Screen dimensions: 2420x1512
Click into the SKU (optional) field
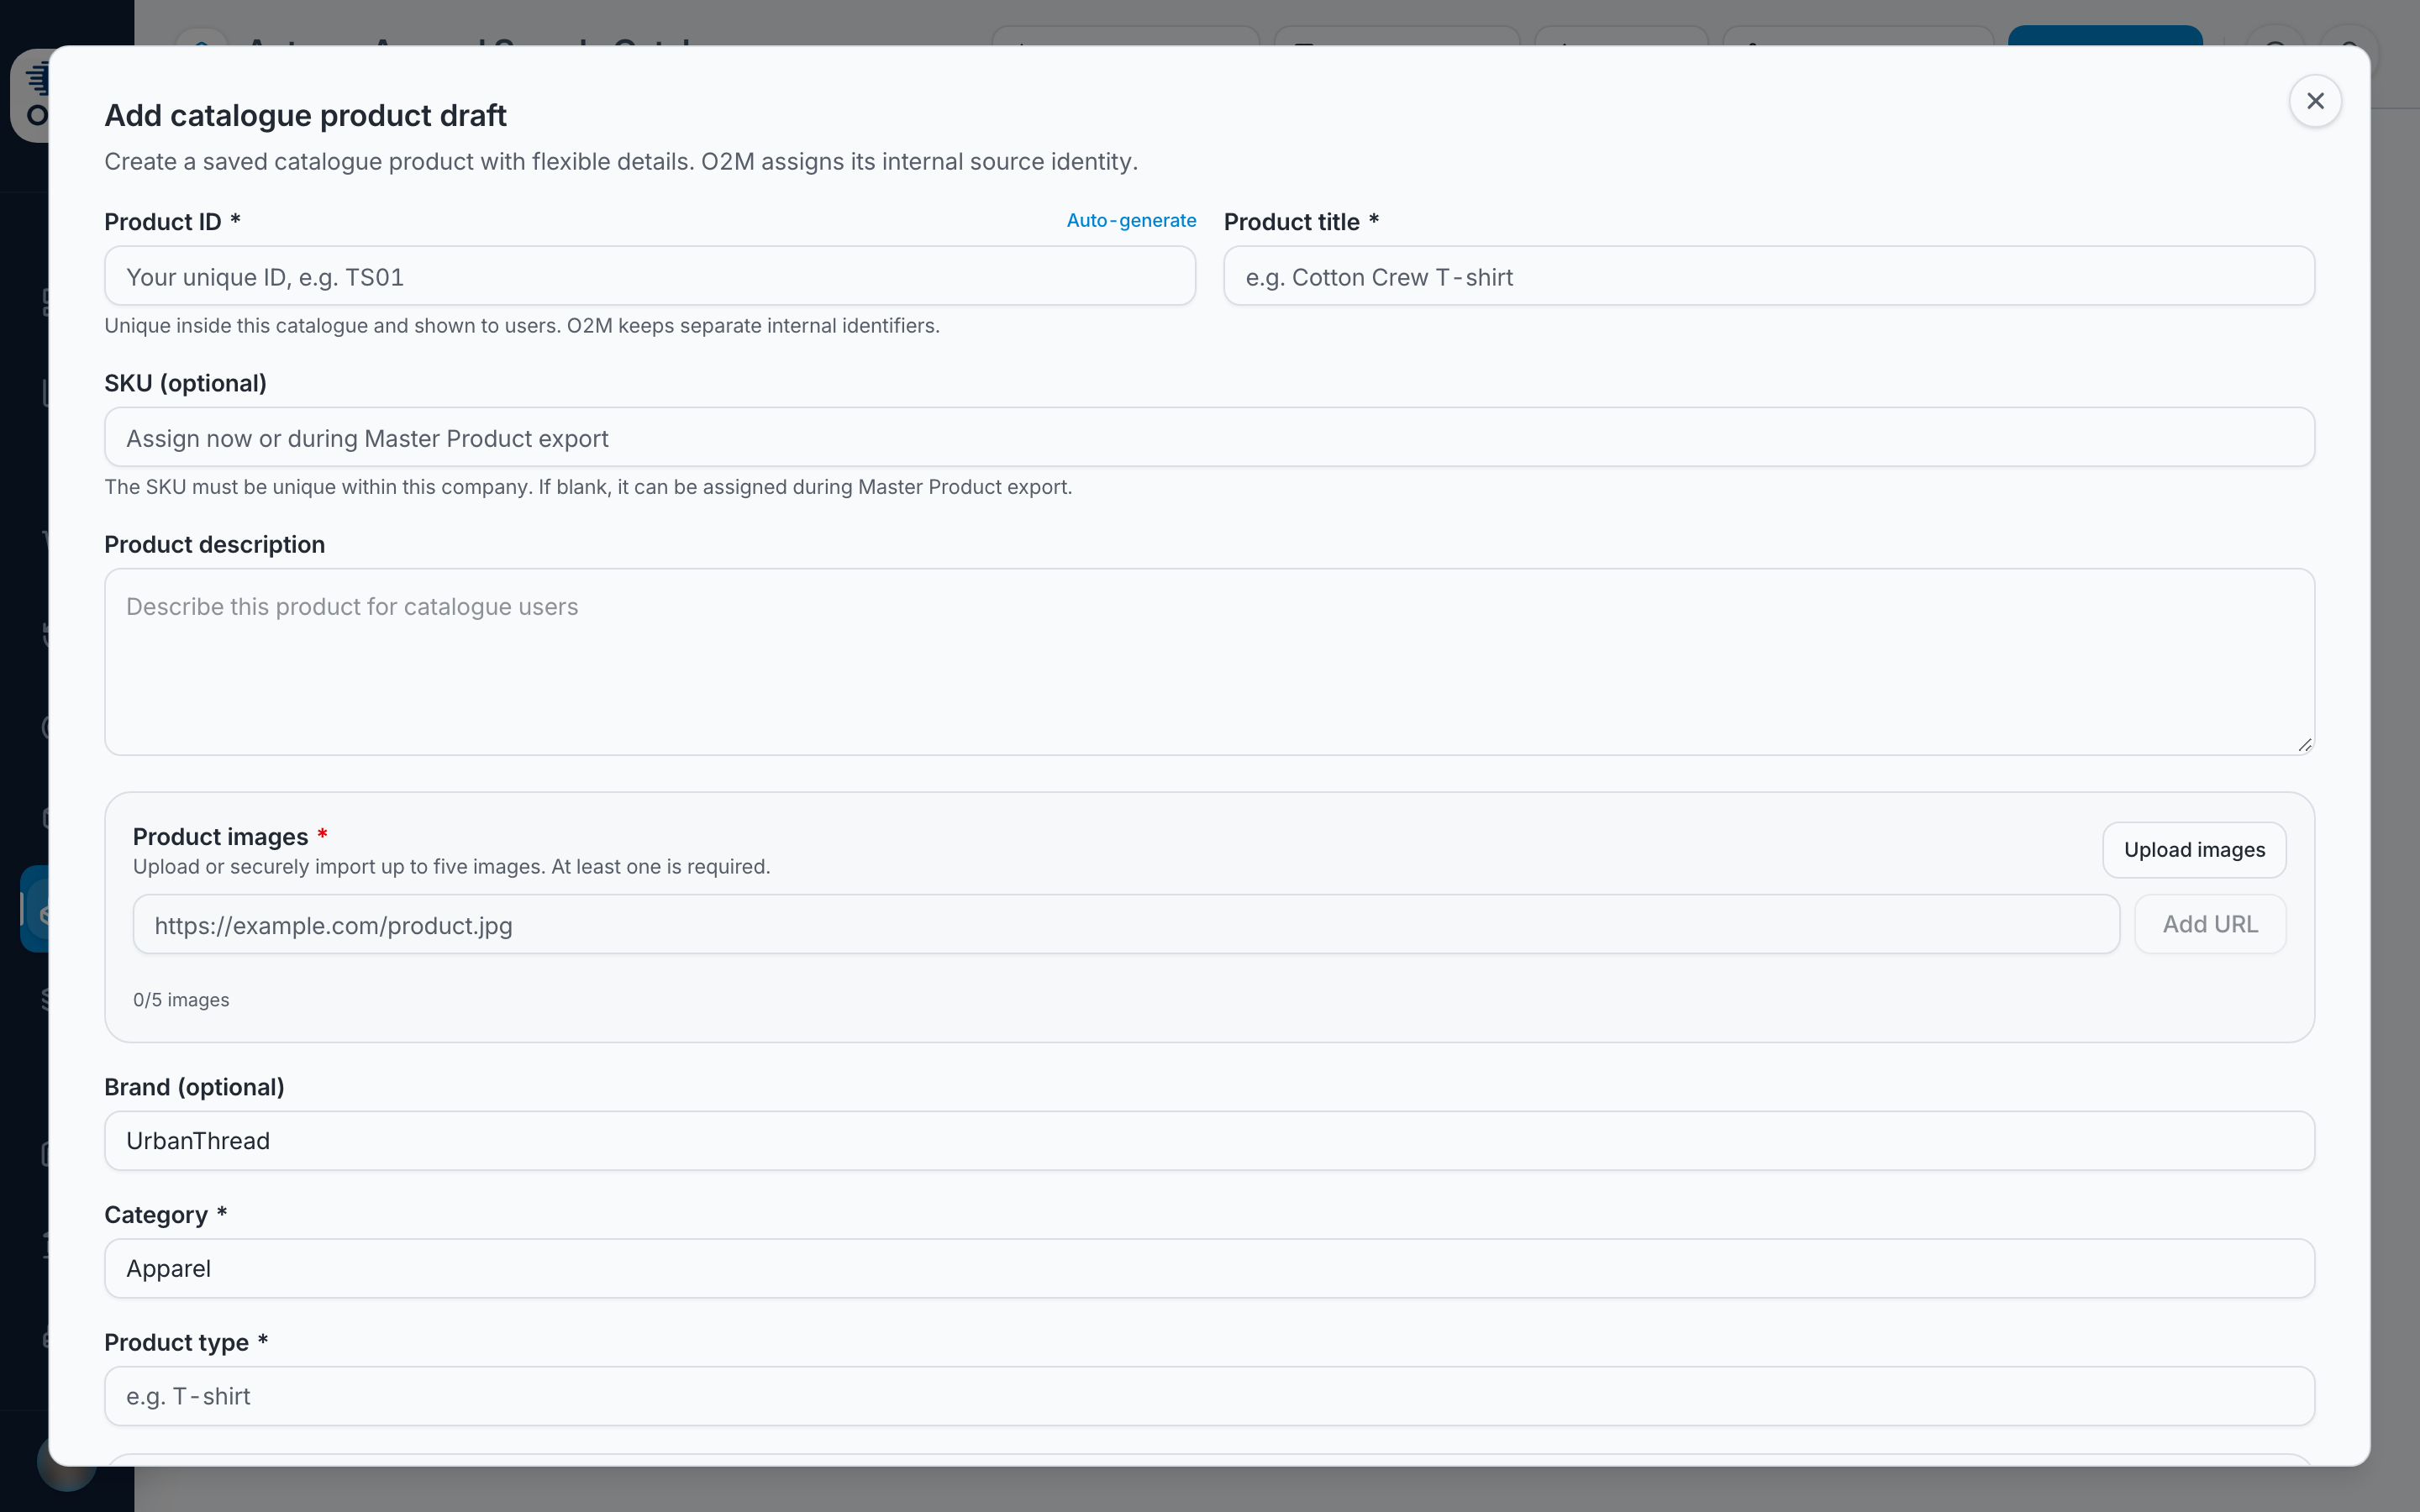(x=1209, y=437)
